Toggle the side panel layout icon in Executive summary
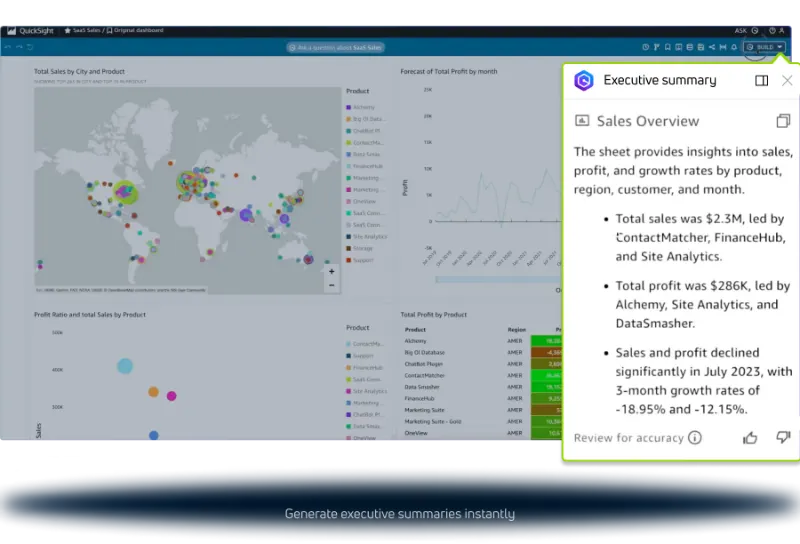The height and width of the screenshot is (544, 800). (x=761, y=81)
